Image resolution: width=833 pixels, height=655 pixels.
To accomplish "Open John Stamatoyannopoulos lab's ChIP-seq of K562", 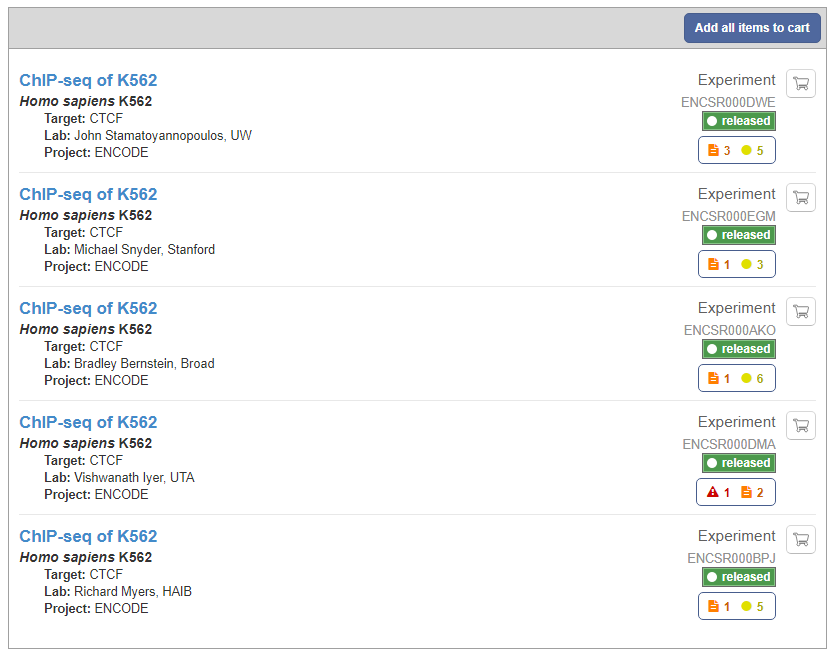I will [x=88, y=81].
